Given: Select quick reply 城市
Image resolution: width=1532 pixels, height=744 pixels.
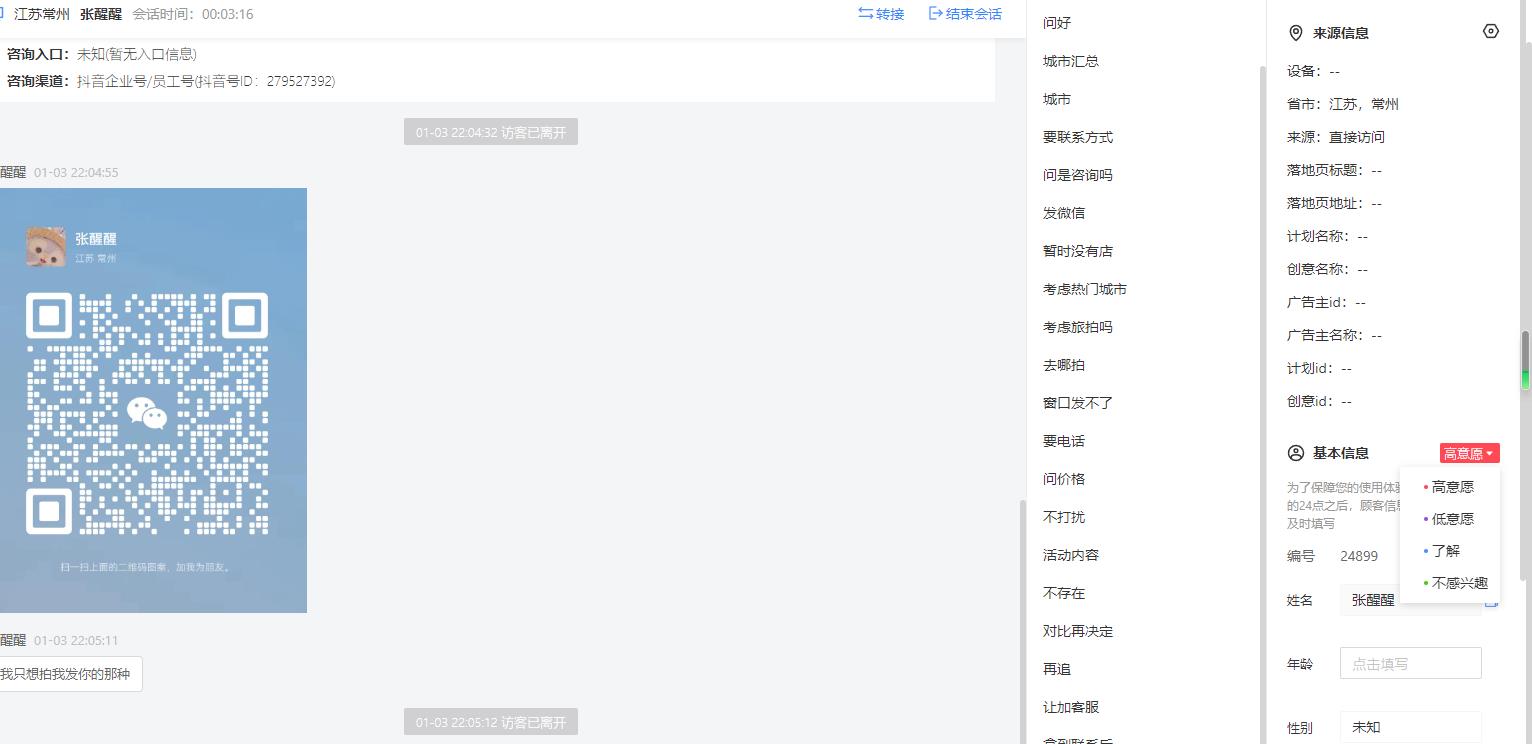Looking at the screenshot, I should click(x=1057, y=99).
